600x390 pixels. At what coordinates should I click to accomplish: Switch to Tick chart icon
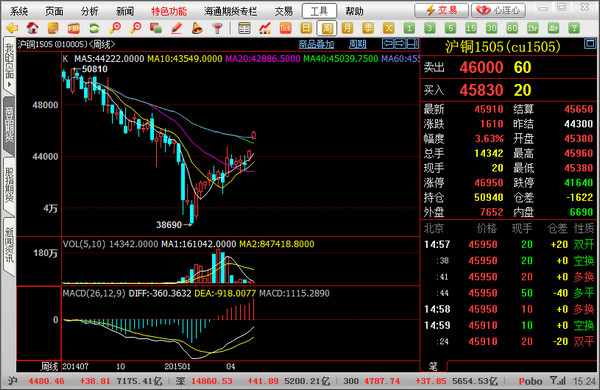(285, 28)
